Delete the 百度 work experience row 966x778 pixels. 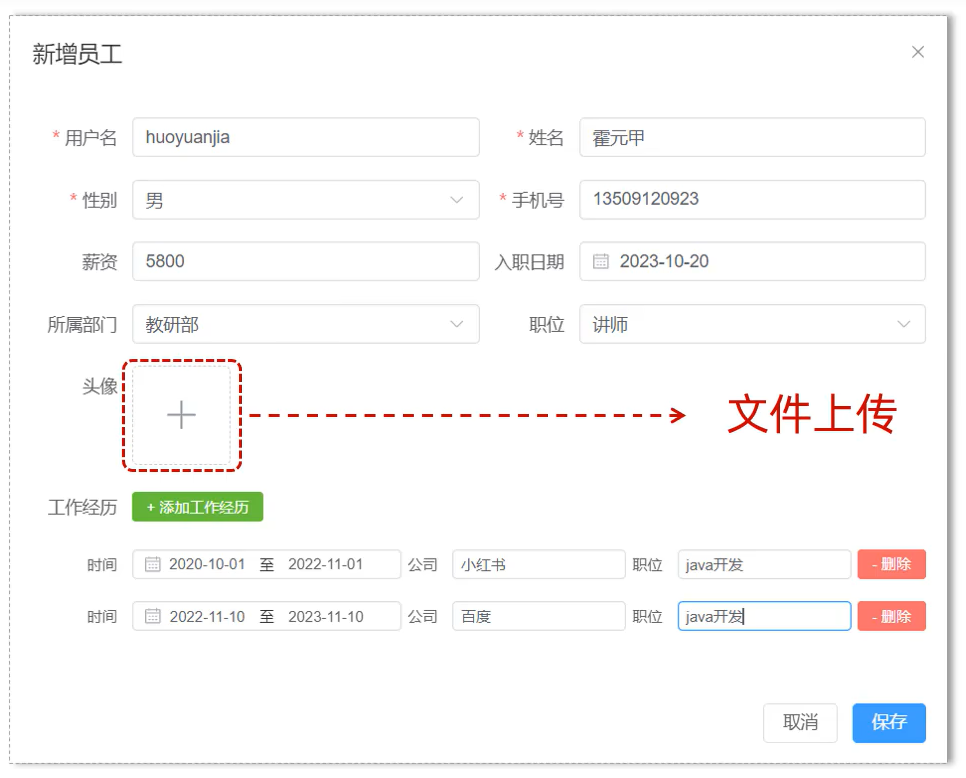coord(891,616)
